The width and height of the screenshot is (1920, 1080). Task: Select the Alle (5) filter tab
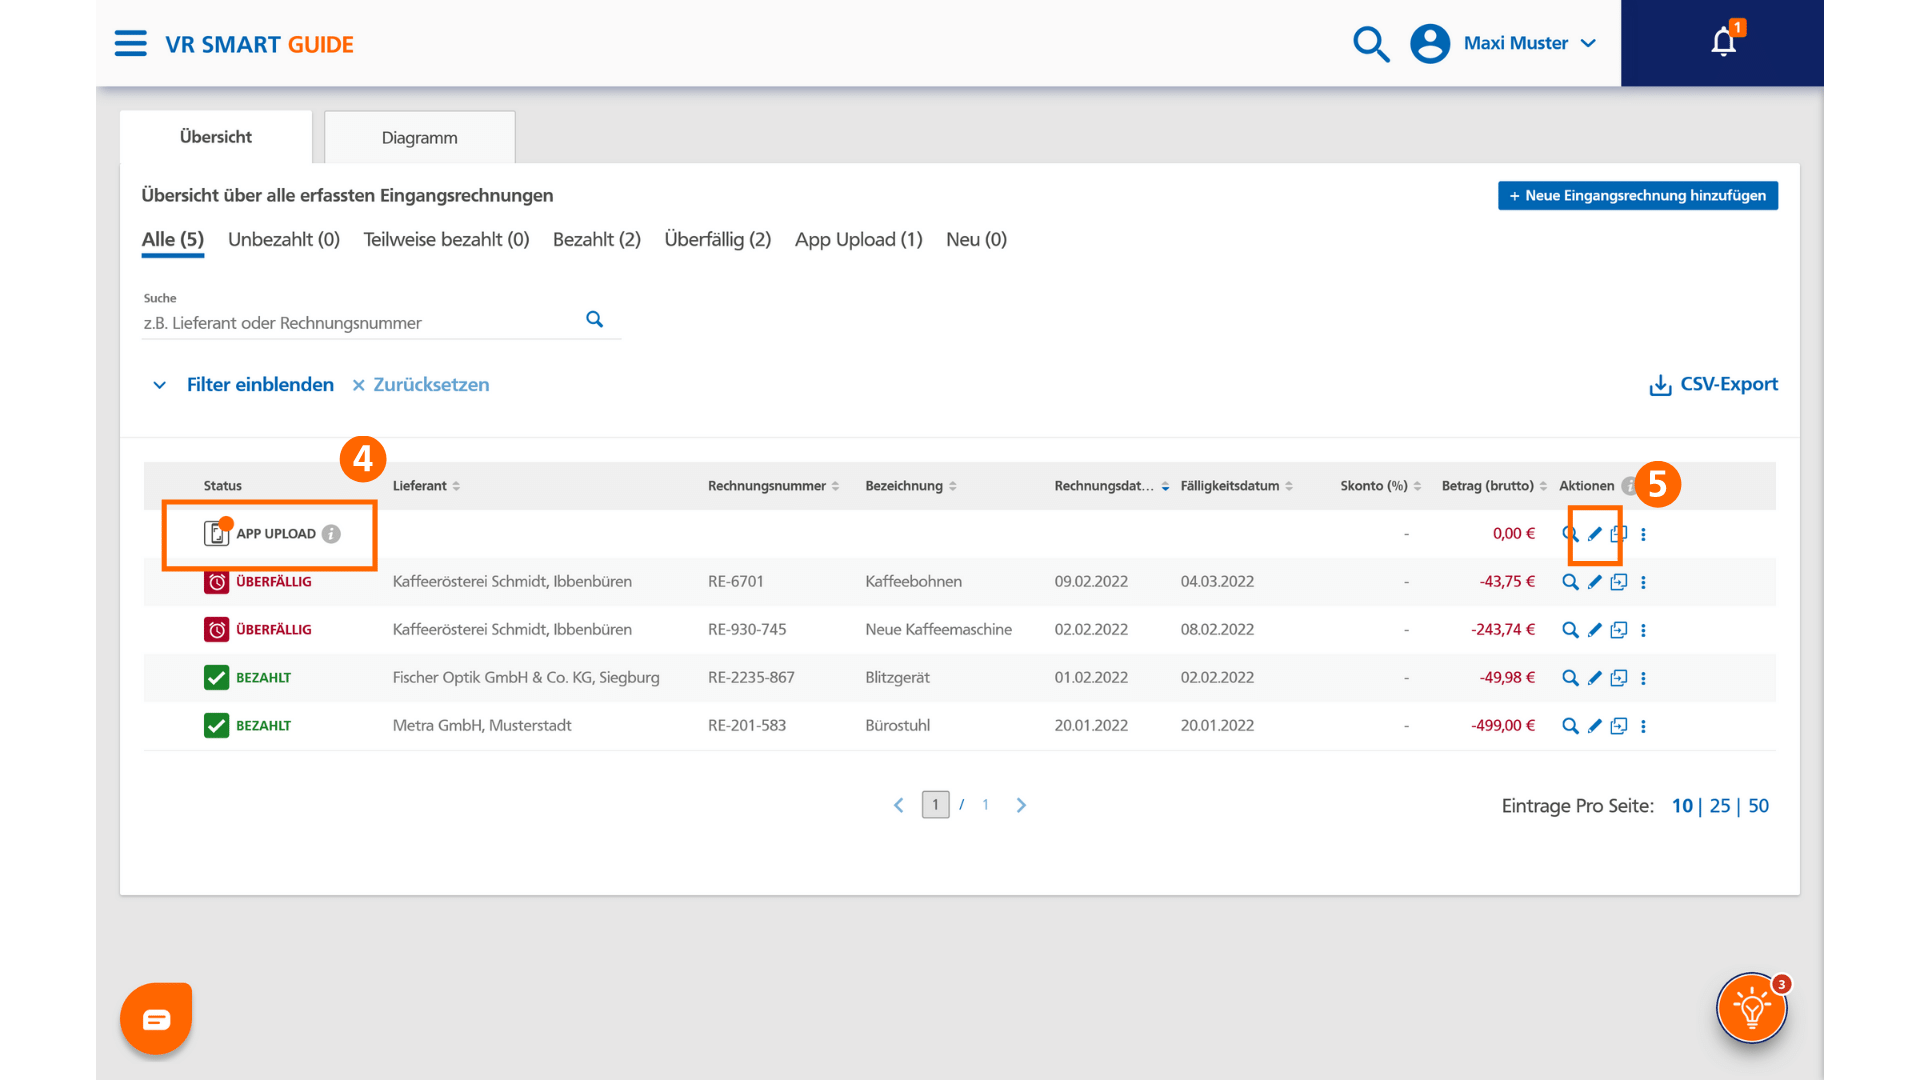(x=173, y=240)
